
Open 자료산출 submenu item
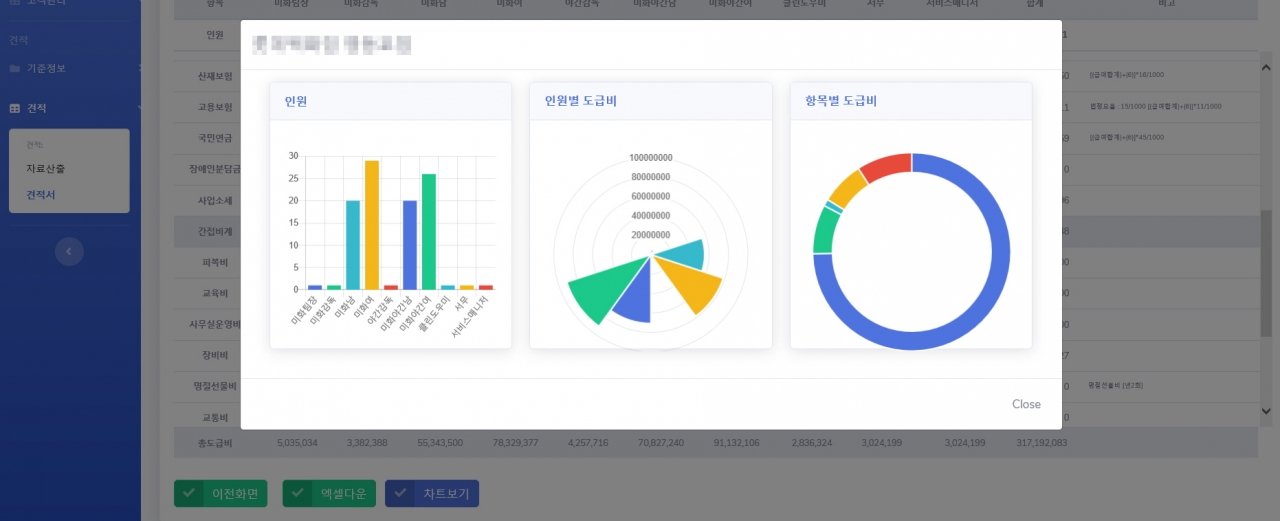[46, 169]
